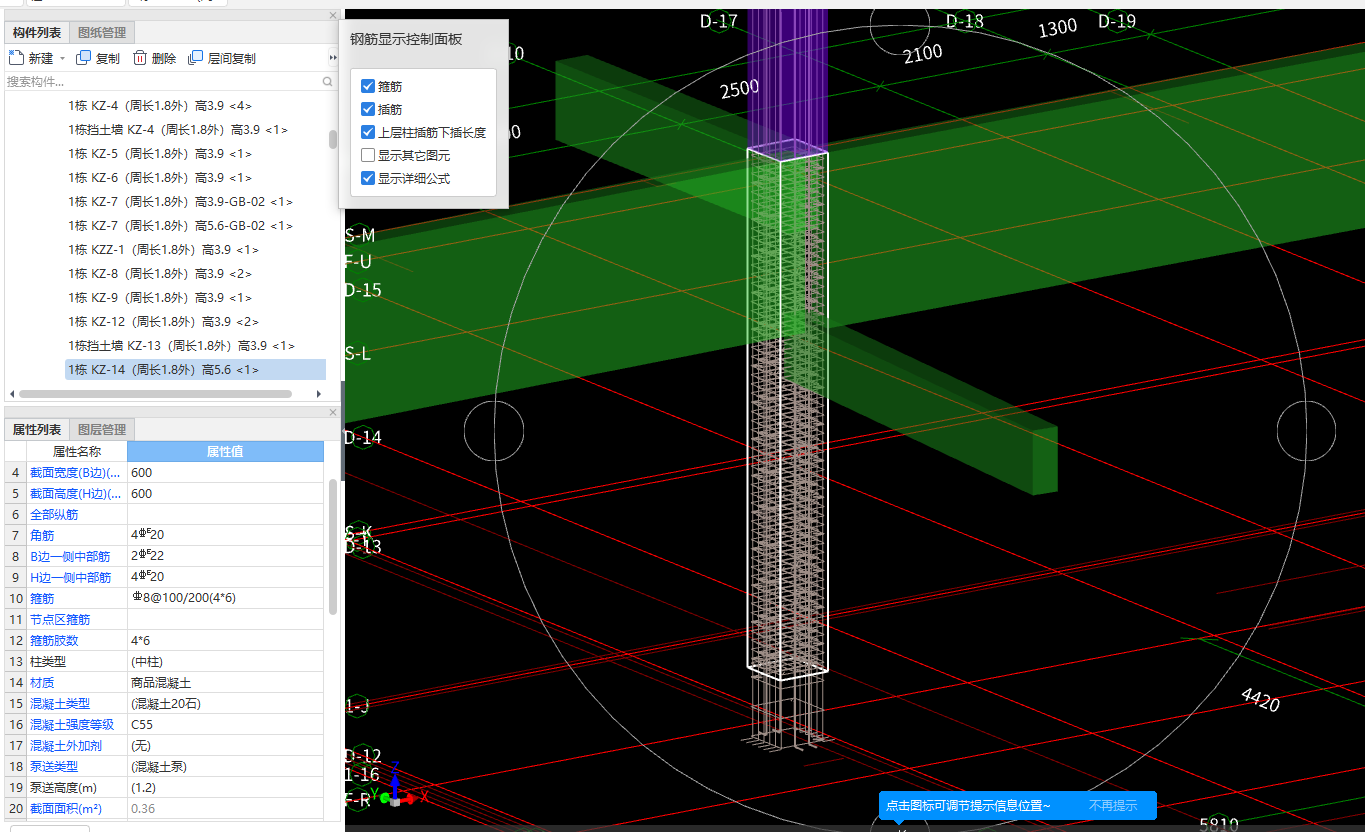Select 1栋 KZ-7 高5.6-GB-02 row

coord(180,225)
